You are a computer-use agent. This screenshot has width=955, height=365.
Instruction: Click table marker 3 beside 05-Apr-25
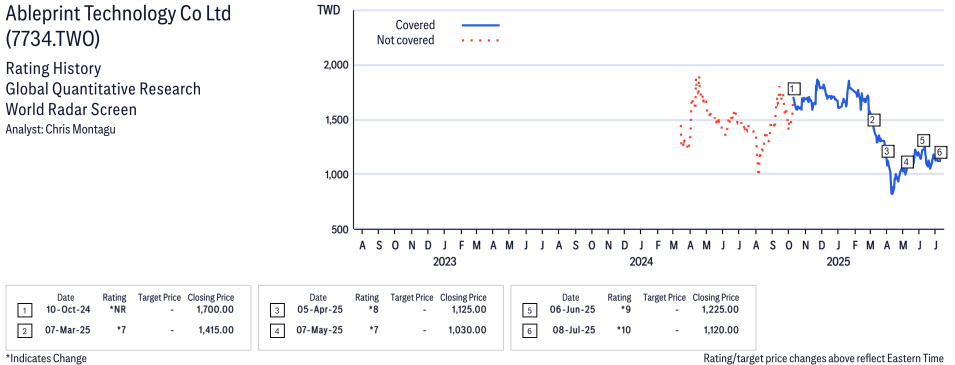(277, 311)
